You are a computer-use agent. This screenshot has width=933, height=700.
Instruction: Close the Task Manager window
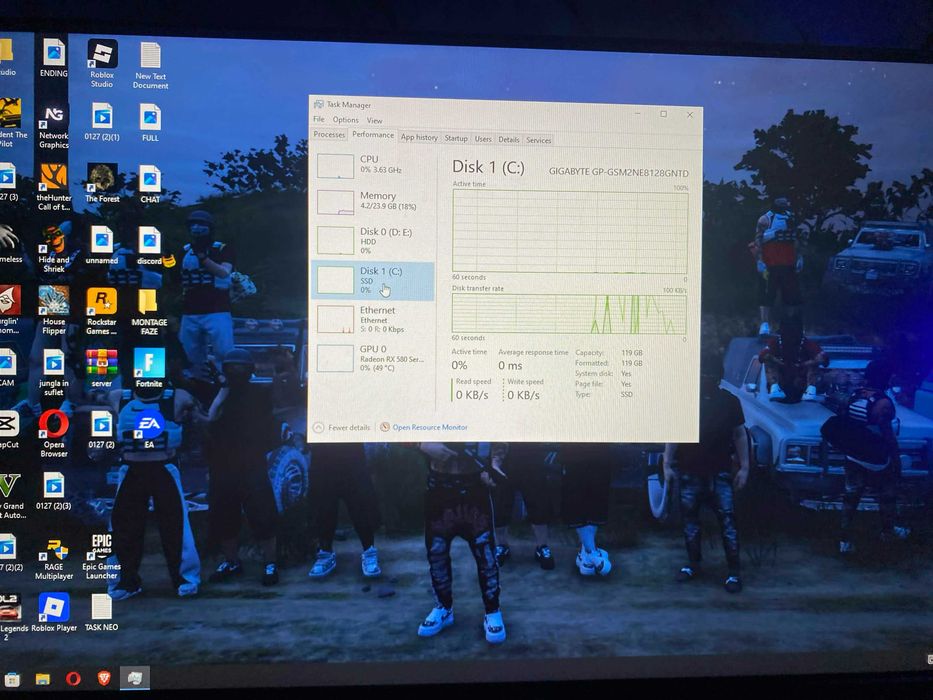click(x=690, y=115)
